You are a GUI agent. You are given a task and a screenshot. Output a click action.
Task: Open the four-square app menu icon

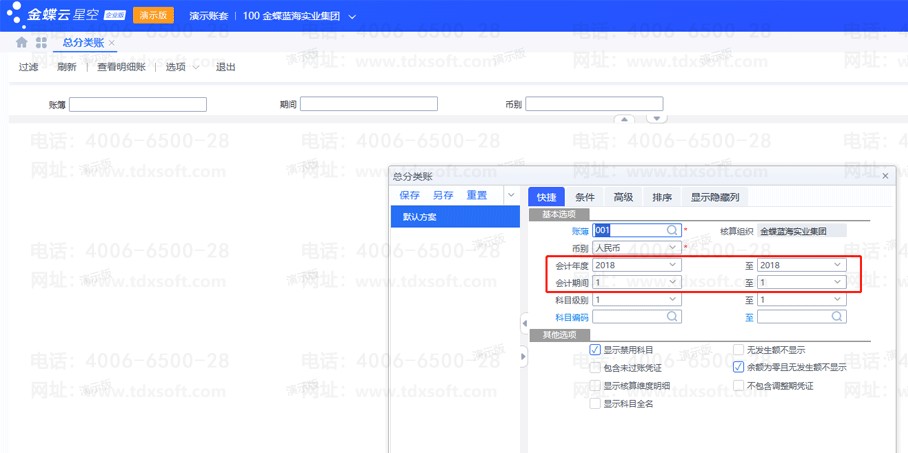[41, 43]
